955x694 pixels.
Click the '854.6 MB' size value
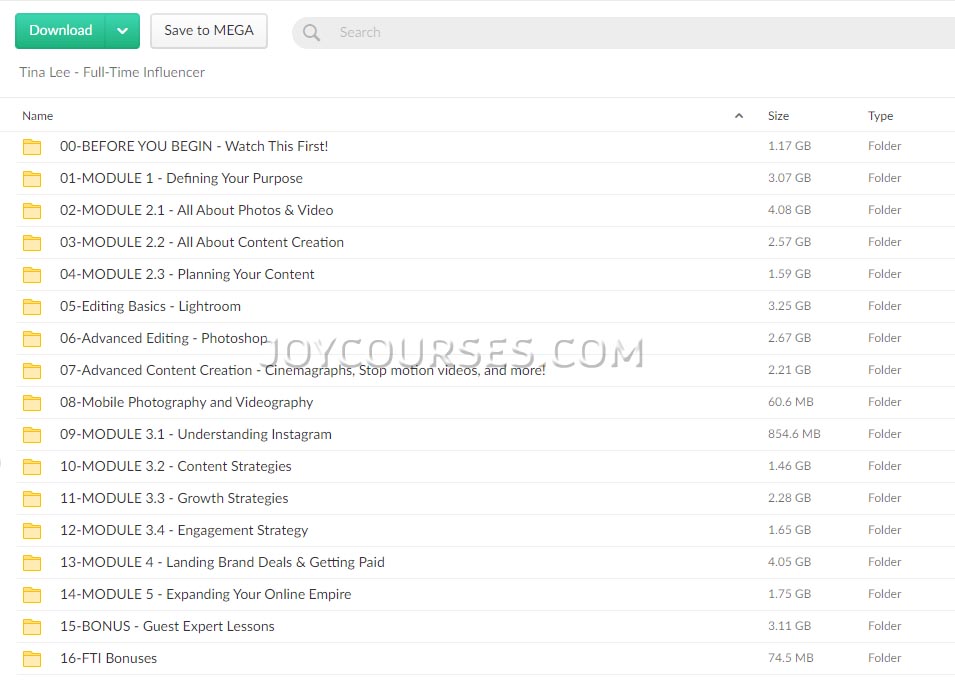(794, 434)
